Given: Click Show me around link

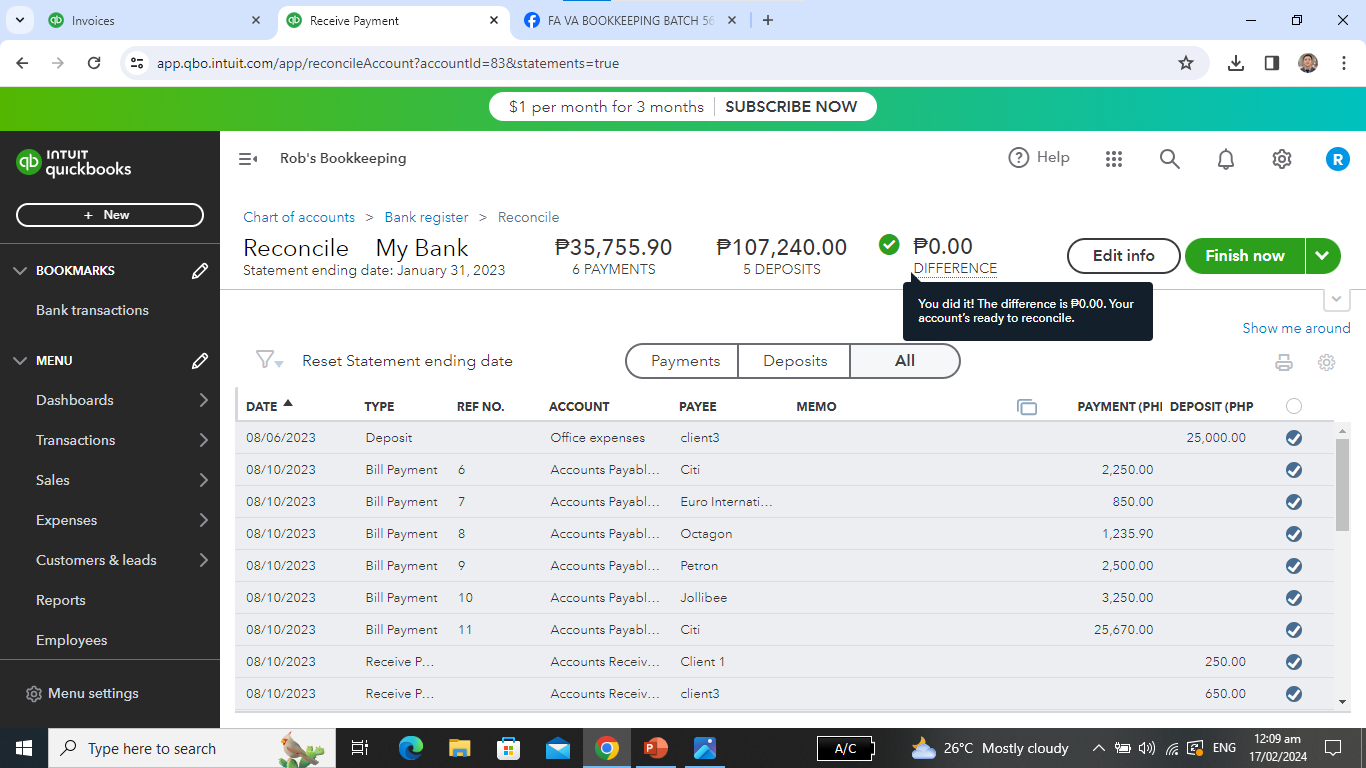Looking at the screenshot, I should point(1296,328).
